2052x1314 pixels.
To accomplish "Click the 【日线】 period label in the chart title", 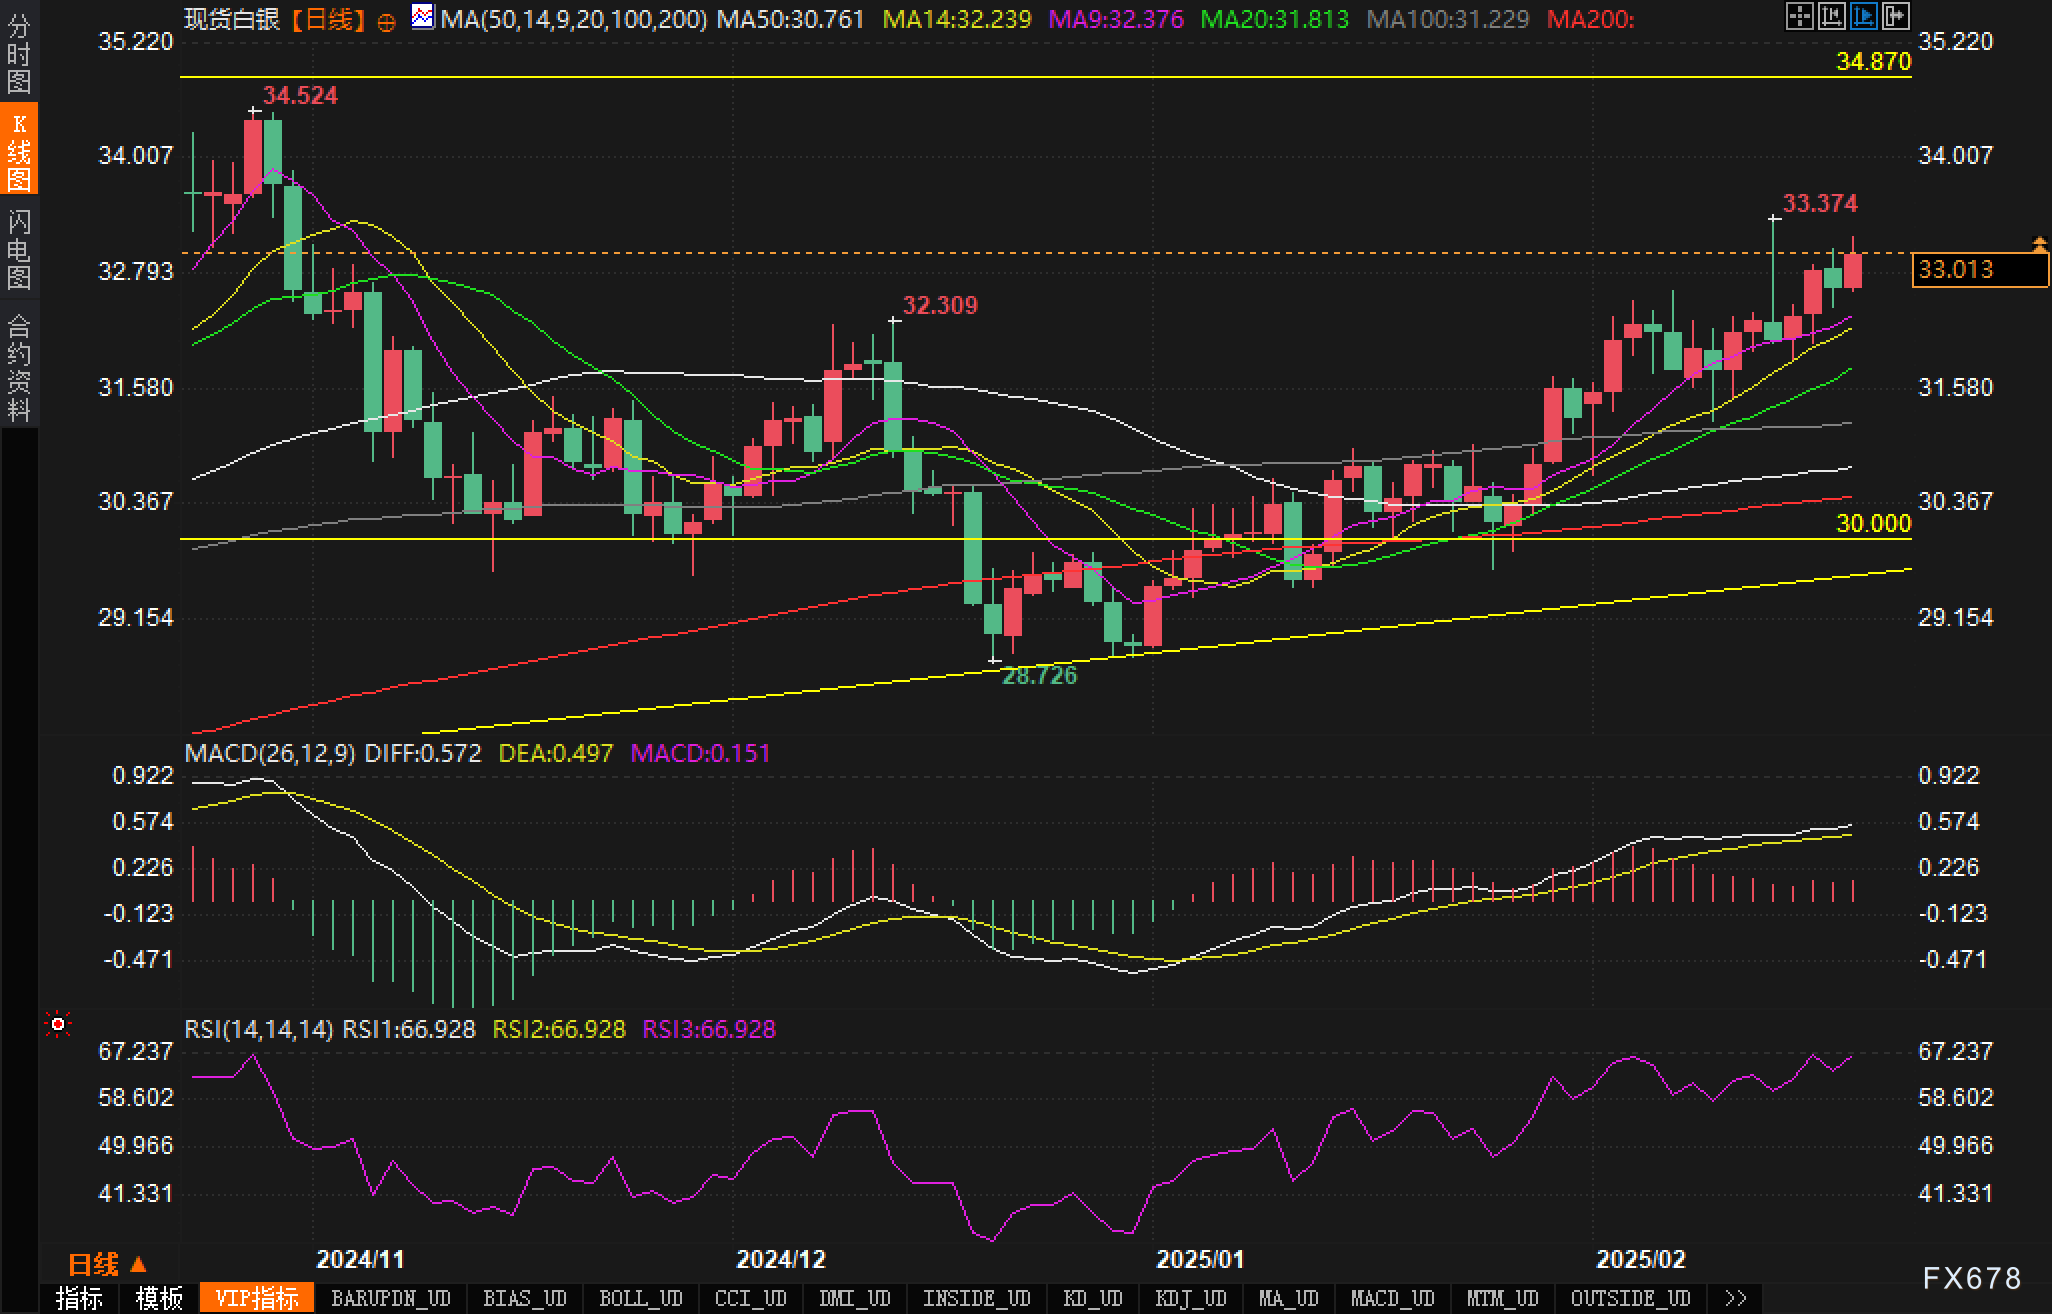I will tap(330, 19).
